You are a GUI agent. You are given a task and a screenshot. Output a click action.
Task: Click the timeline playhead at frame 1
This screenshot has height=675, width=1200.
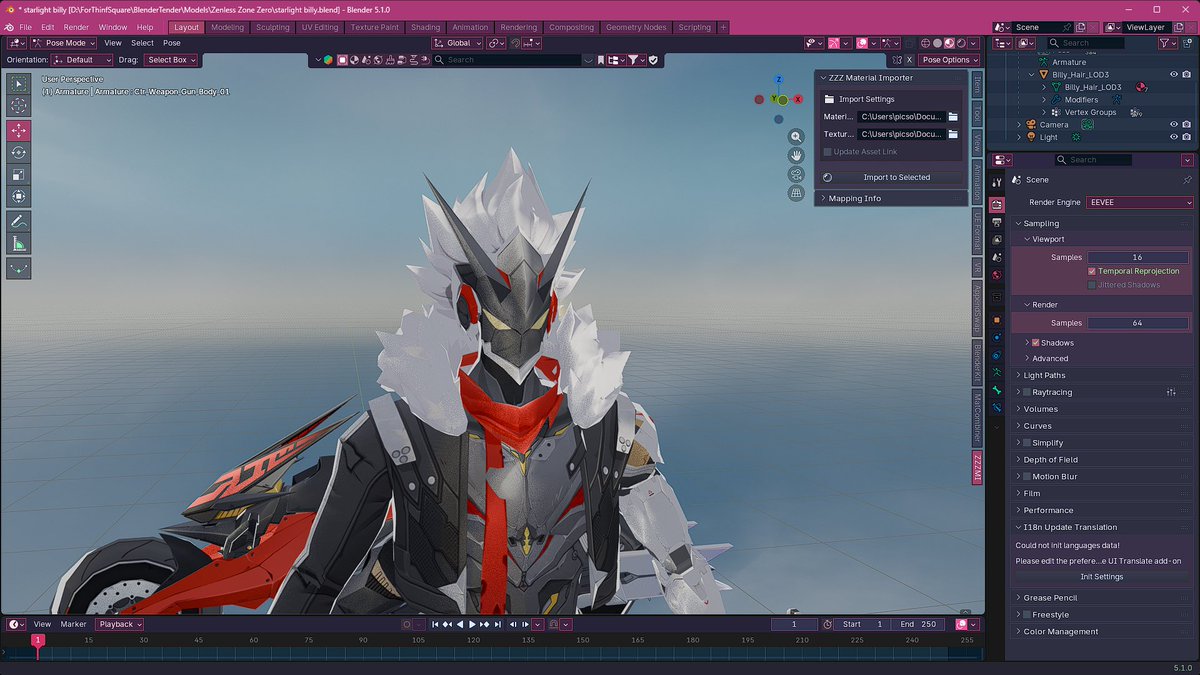pos(37,640)
